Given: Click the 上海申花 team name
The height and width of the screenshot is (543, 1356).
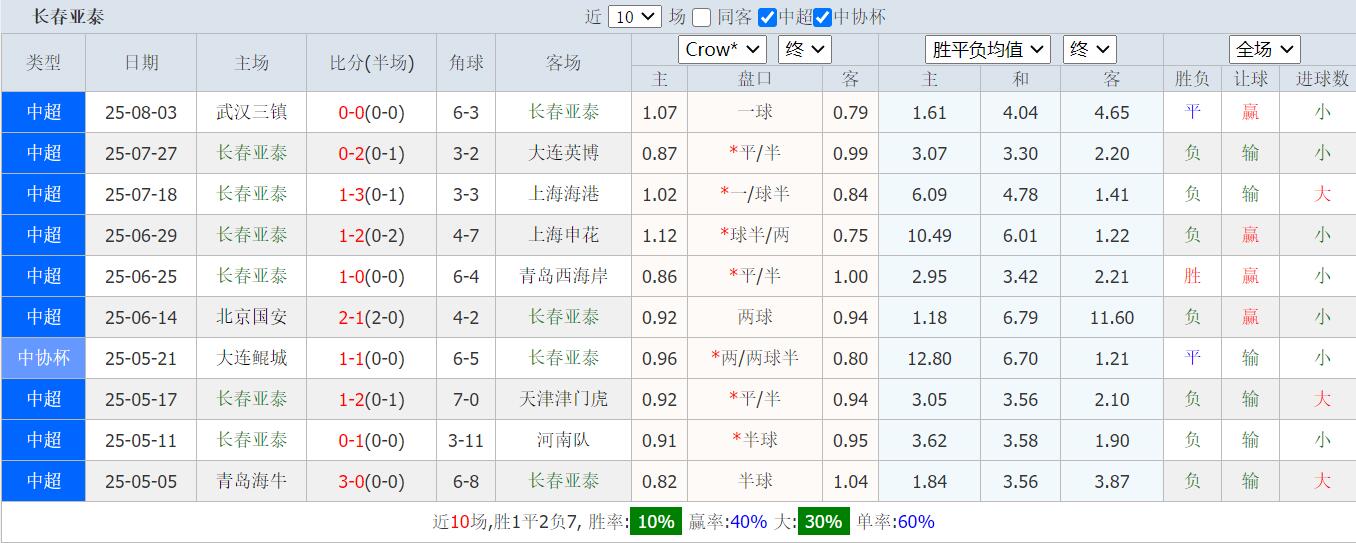Looking at the screenshot, I should (563, 235).
